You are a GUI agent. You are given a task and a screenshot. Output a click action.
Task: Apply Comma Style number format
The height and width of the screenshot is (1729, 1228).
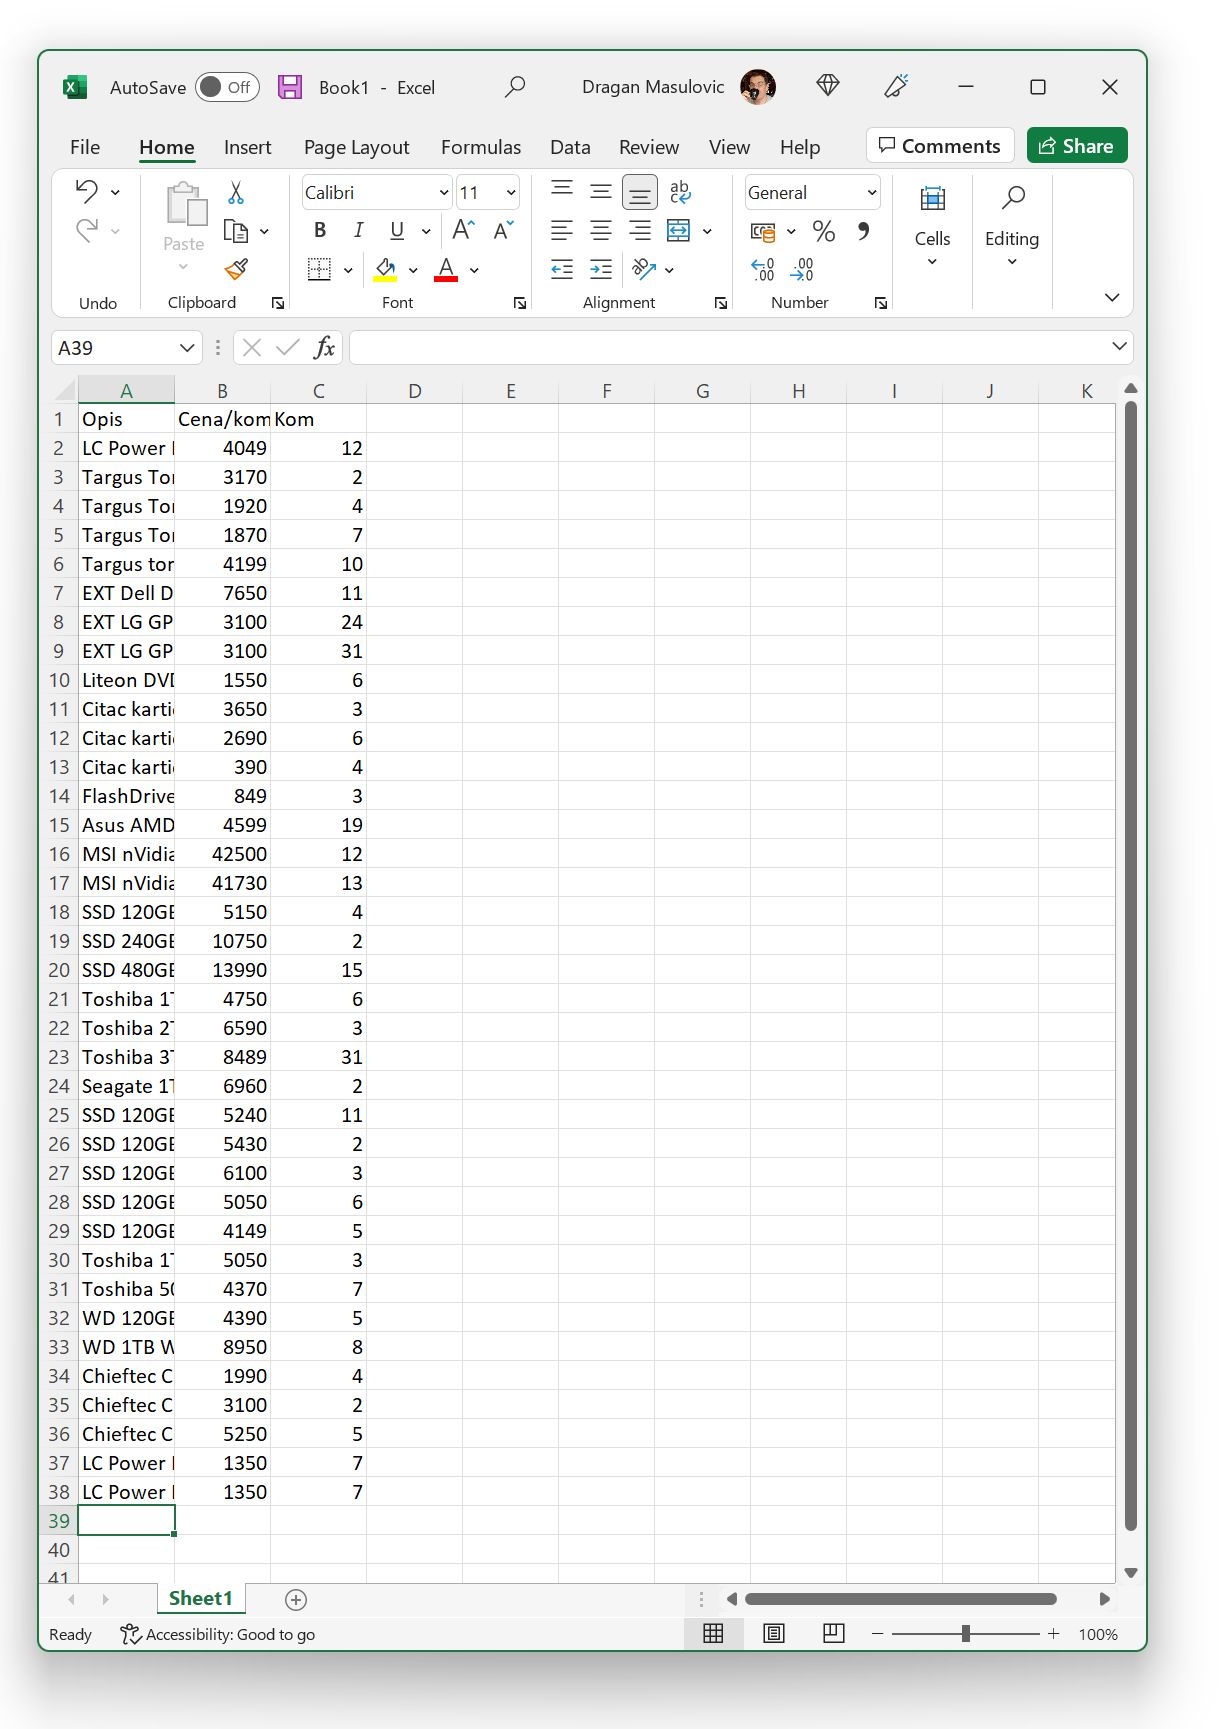pos(863,231)
